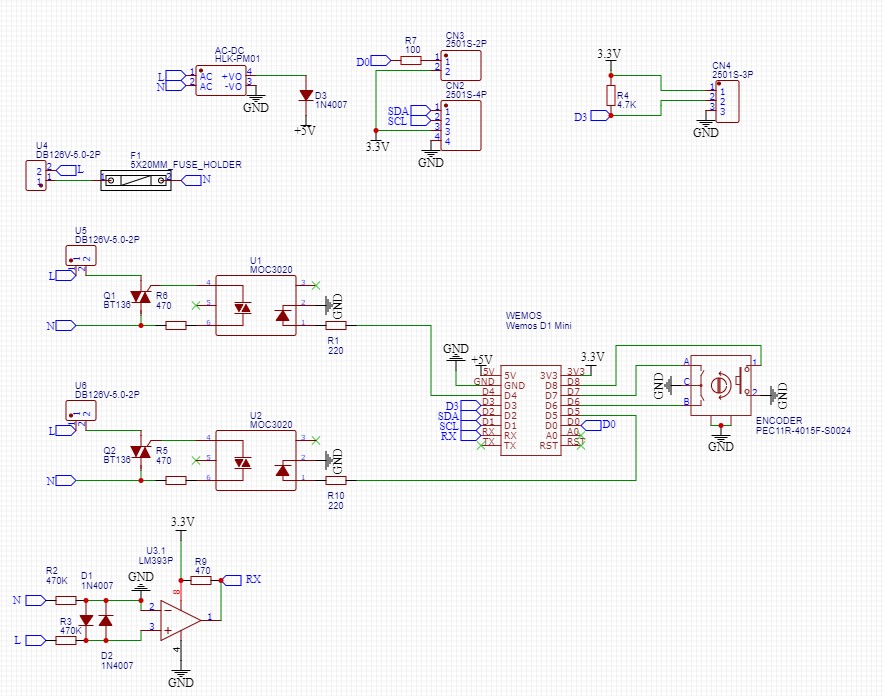
Task: Click the 3.3V power symbol above R4
Action: [609, 54]
